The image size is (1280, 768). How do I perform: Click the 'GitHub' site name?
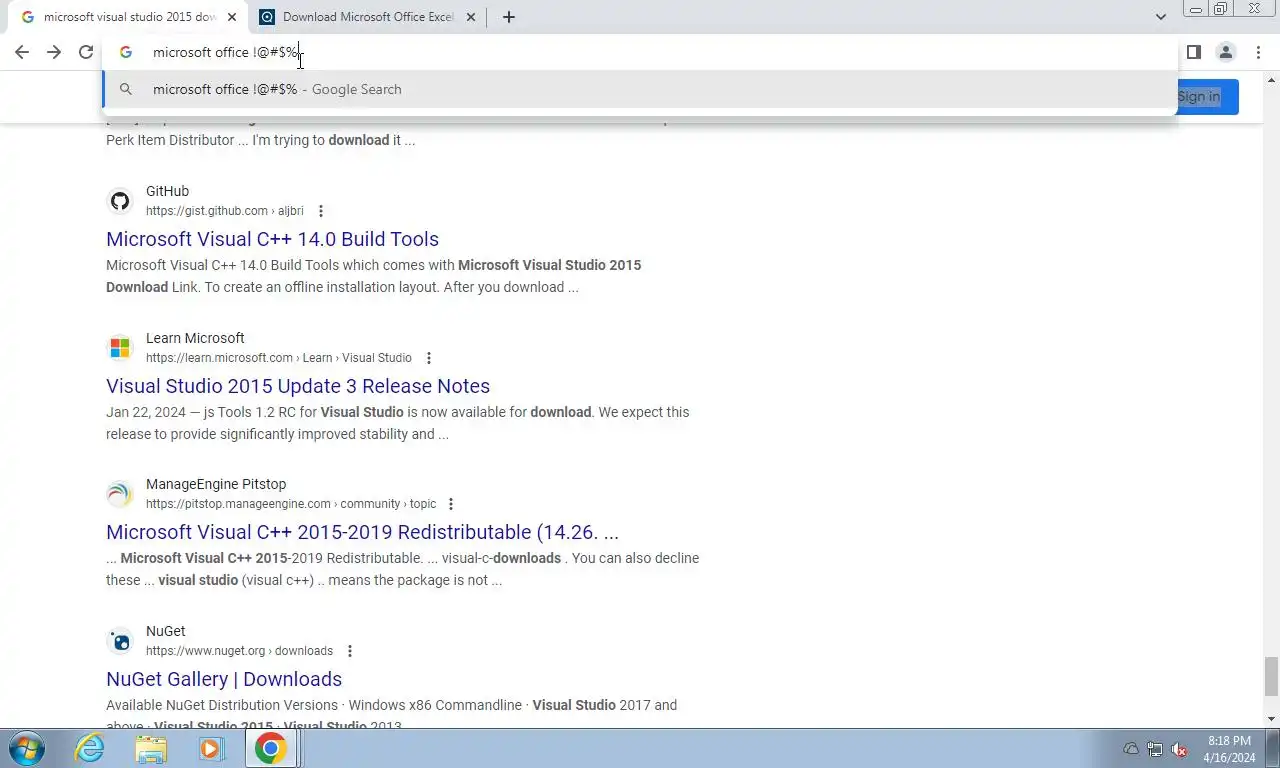pyautogui.click(x=167, y=191)
